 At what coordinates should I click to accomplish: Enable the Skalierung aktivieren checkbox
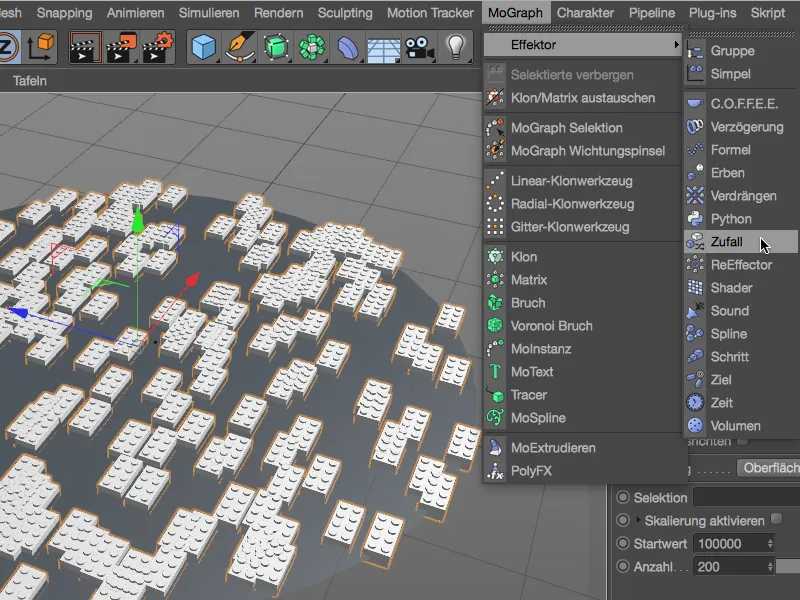pyautogui.click(x=777, y=519)
